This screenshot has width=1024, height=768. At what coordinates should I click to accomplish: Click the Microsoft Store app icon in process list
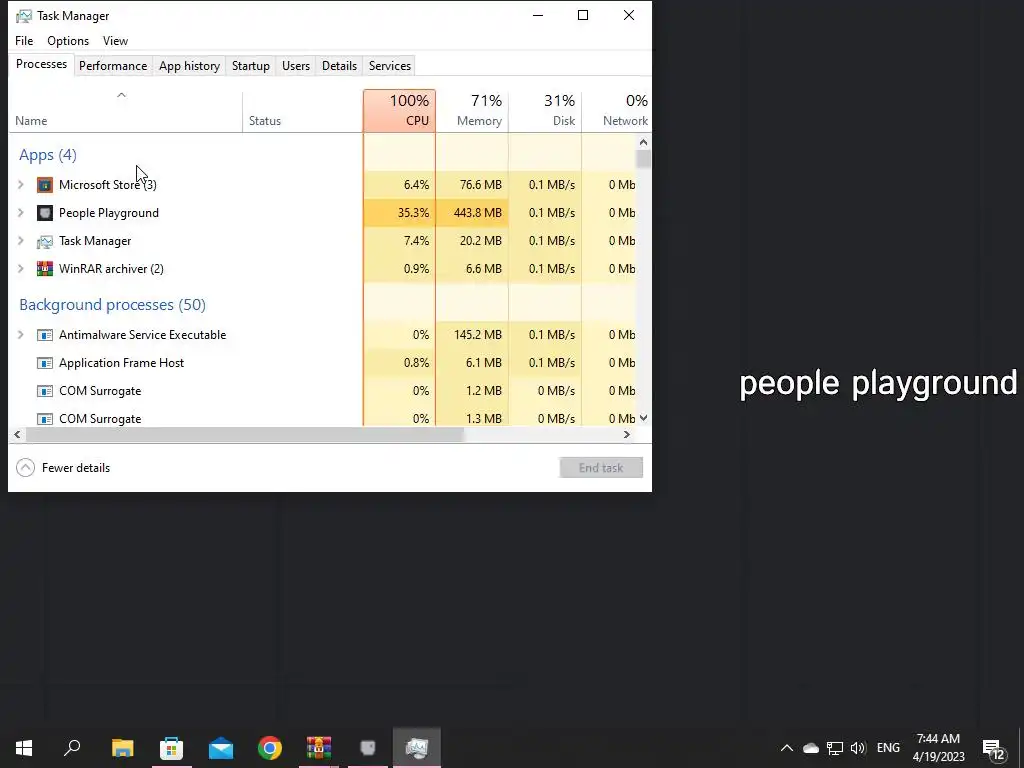[x=44, y=185]
